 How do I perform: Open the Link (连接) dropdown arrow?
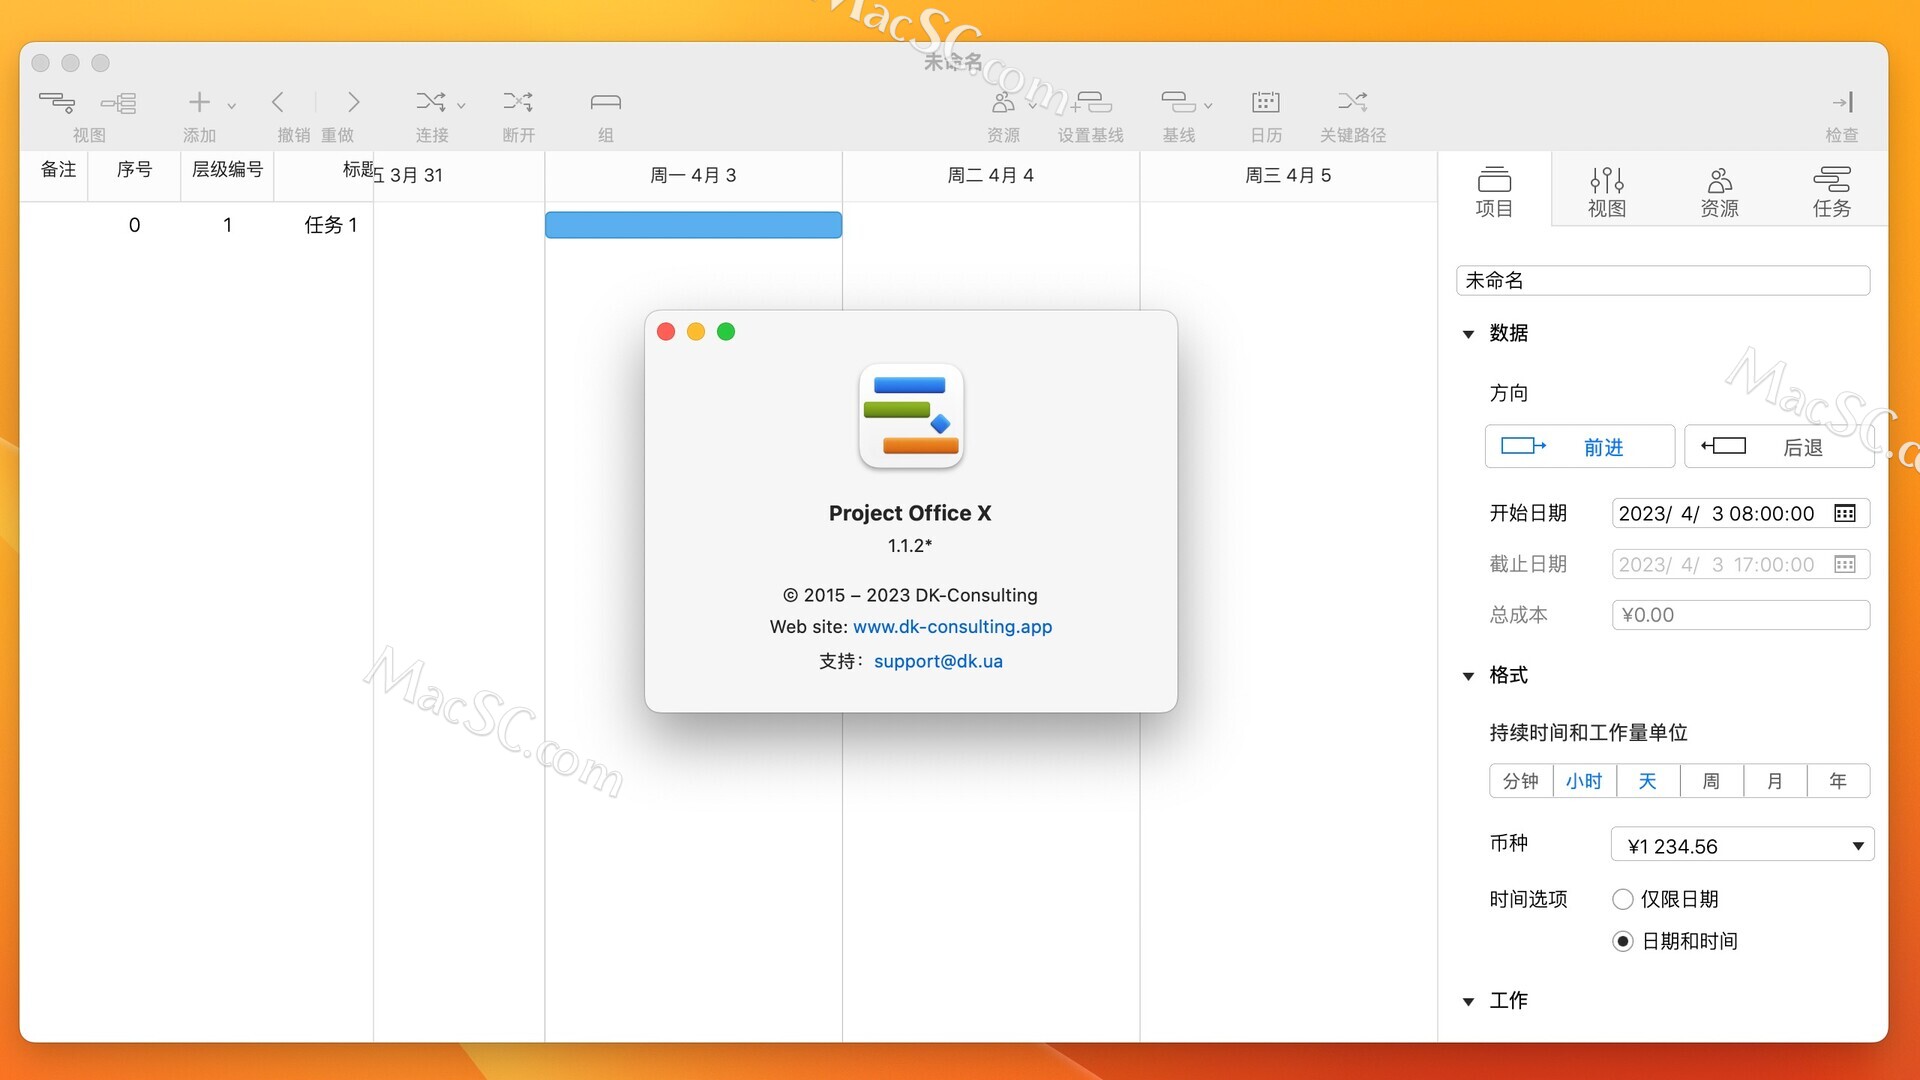coord(461,105)
